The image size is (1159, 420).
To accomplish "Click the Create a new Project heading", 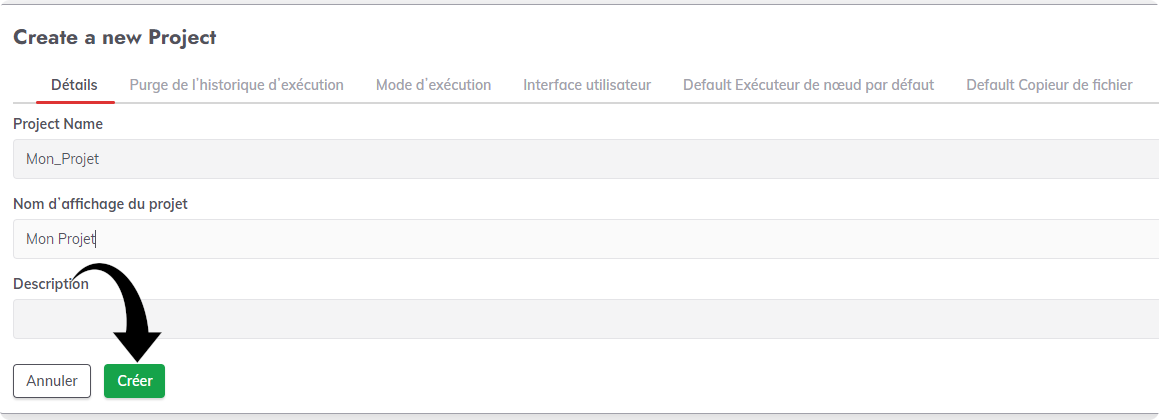I will [x=115, y=38].
